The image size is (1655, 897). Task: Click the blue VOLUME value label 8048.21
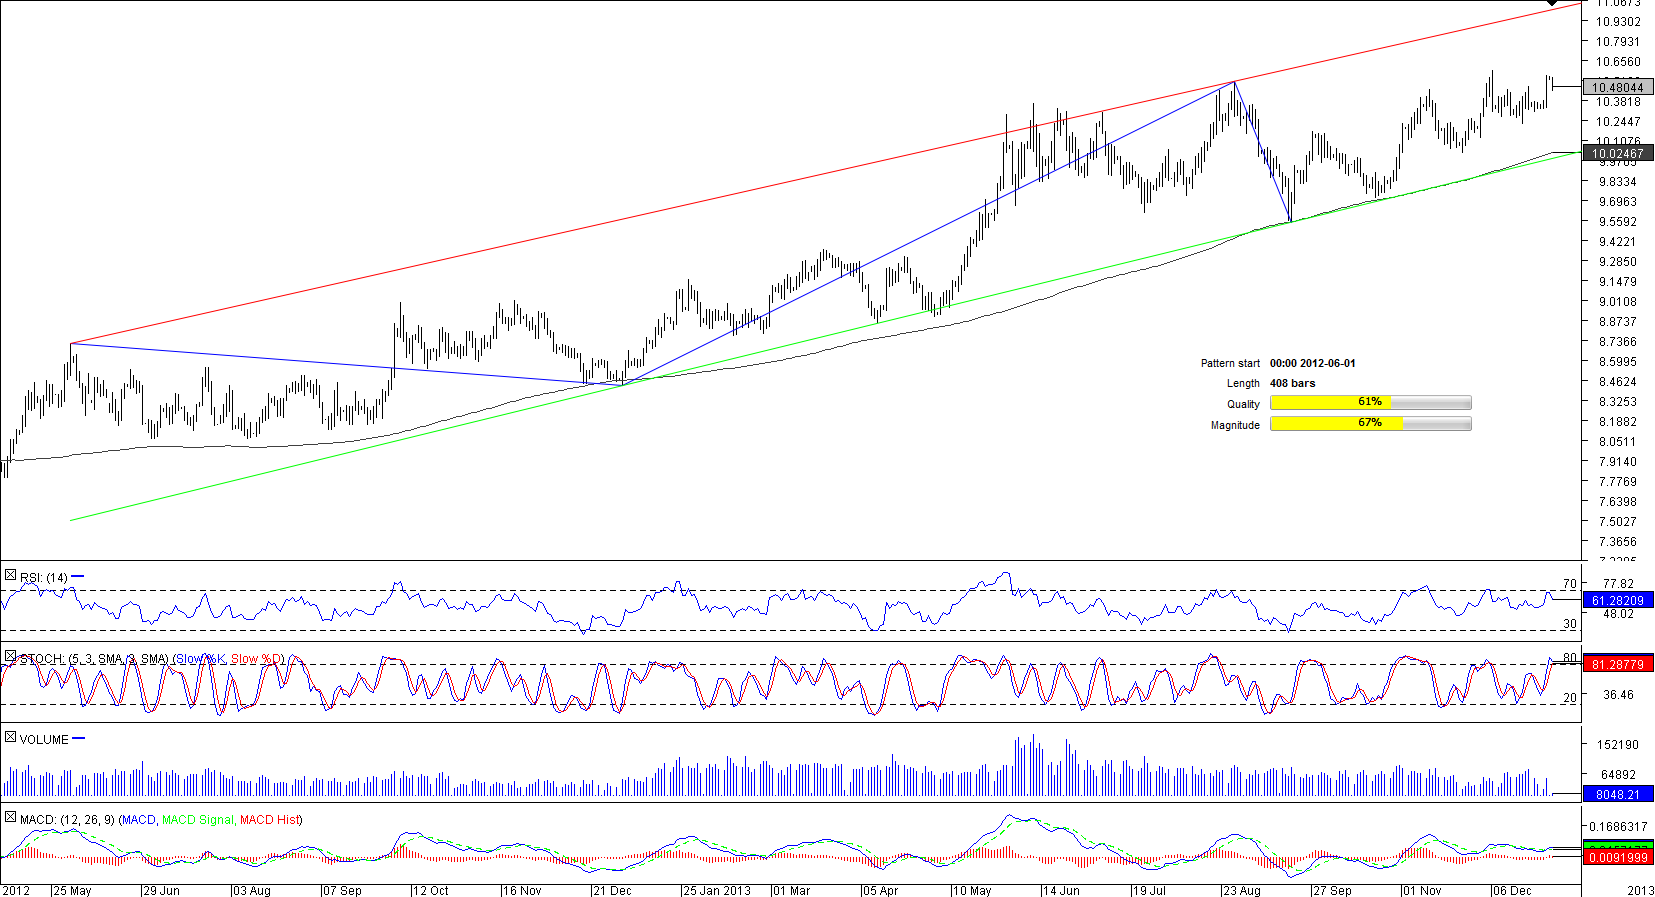(x=1617, y=795)
